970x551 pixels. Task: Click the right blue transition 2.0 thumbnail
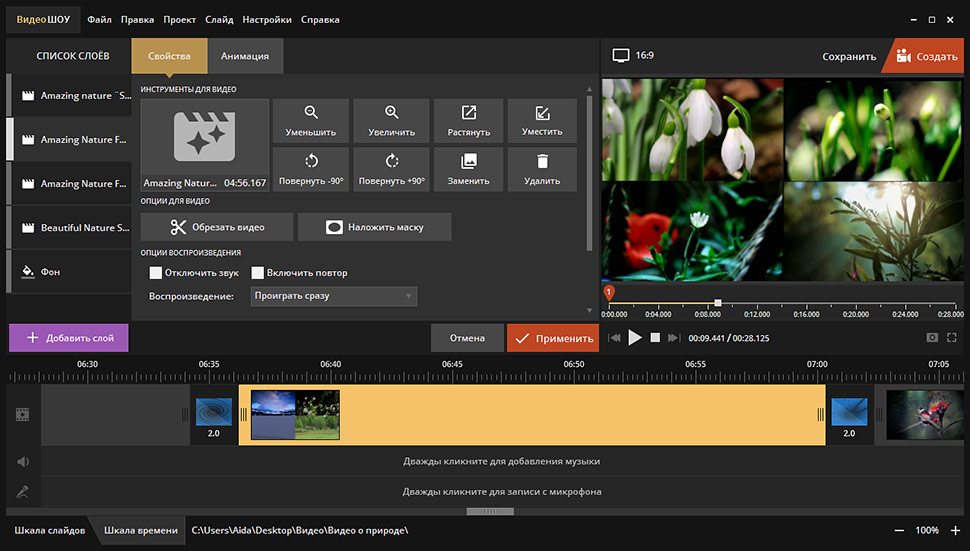click(849, 412)
